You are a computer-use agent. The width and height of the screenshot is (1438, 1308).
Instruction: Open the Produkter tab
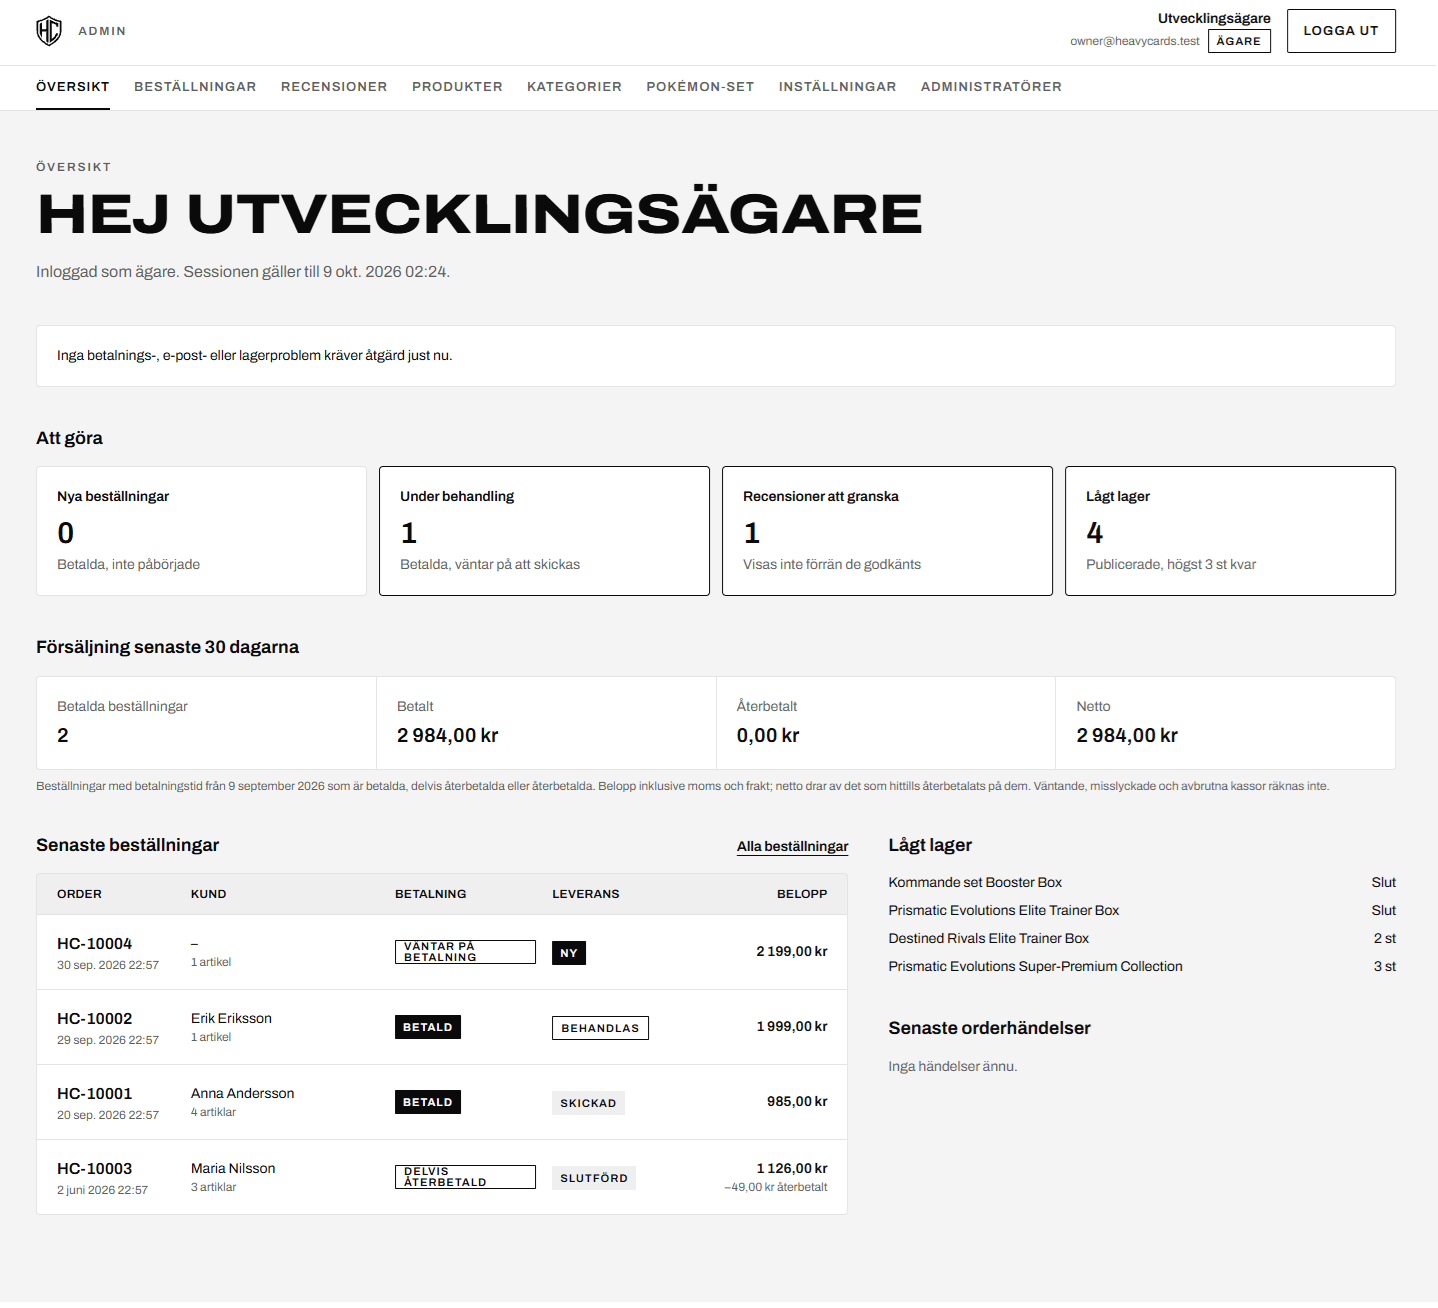(457, 87)
